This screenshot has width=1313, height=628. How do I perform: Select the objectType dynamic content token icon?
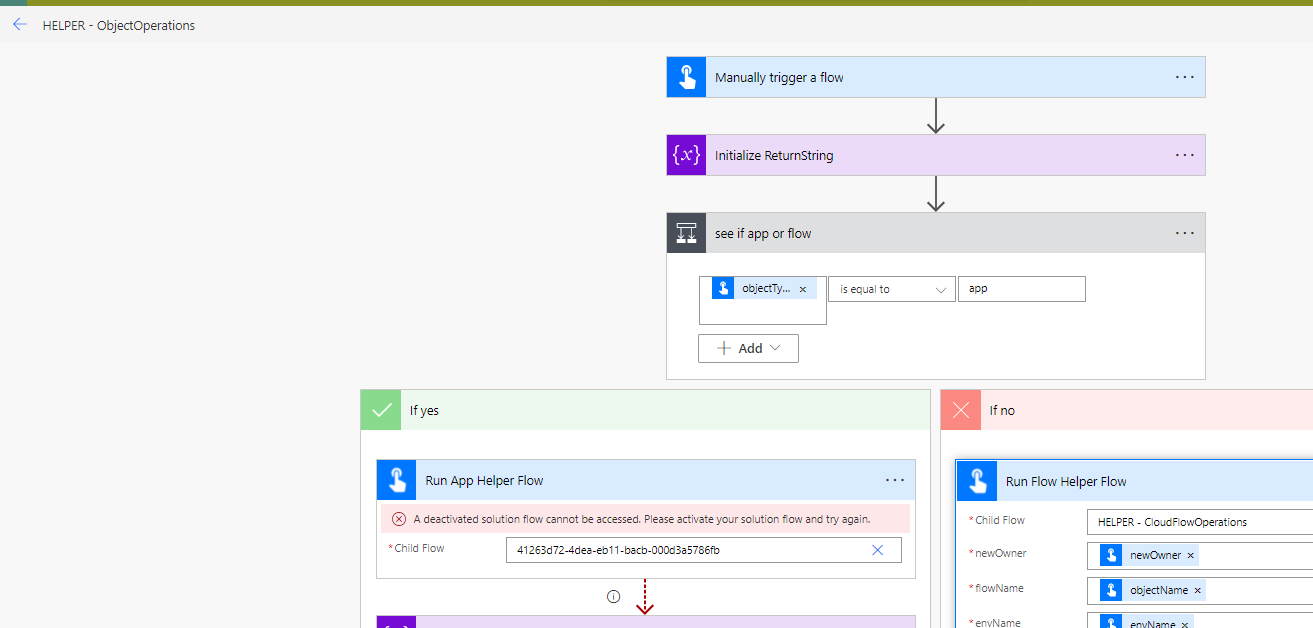pyautogui.click(x=723, y=288)
